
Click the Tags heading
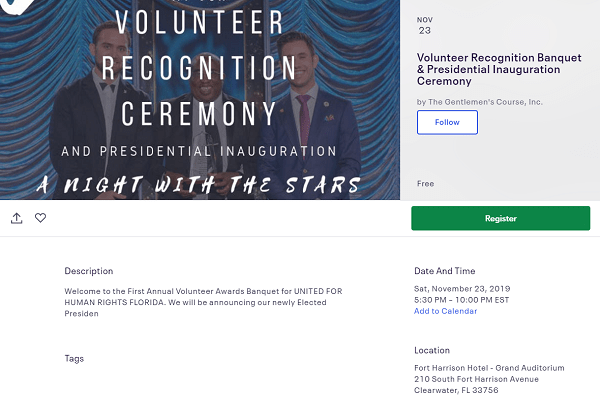click(x=74, y=359)
